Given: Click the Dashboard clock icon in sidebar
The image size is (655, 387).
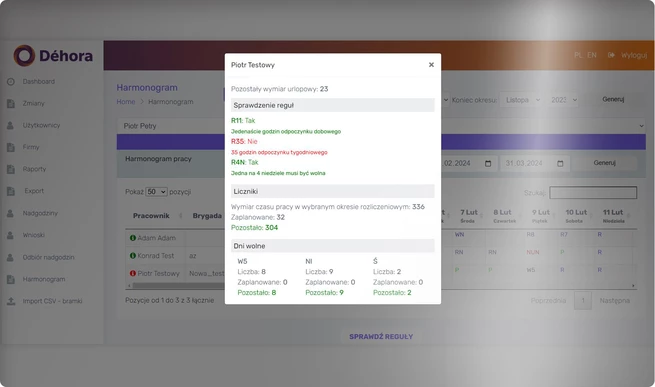Looking at the screenshot, I should [11, 82].
